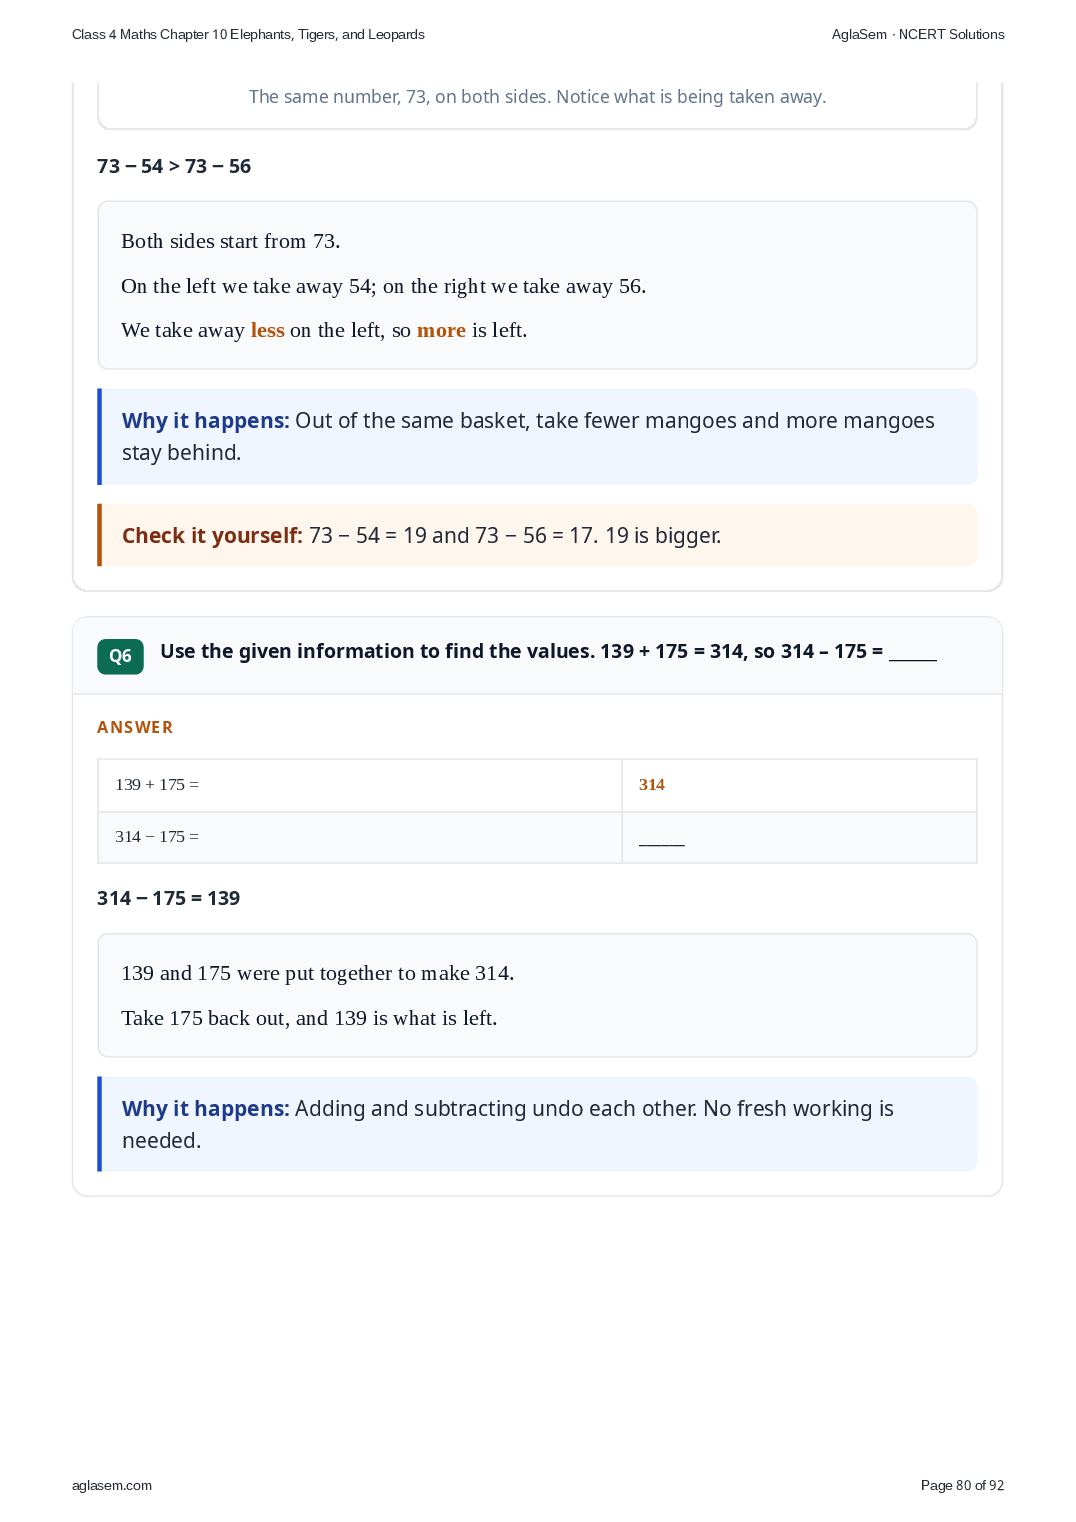Click the bold '314 − 175 = 139' line
The image size is (1076, 1522).
[168, 898]
